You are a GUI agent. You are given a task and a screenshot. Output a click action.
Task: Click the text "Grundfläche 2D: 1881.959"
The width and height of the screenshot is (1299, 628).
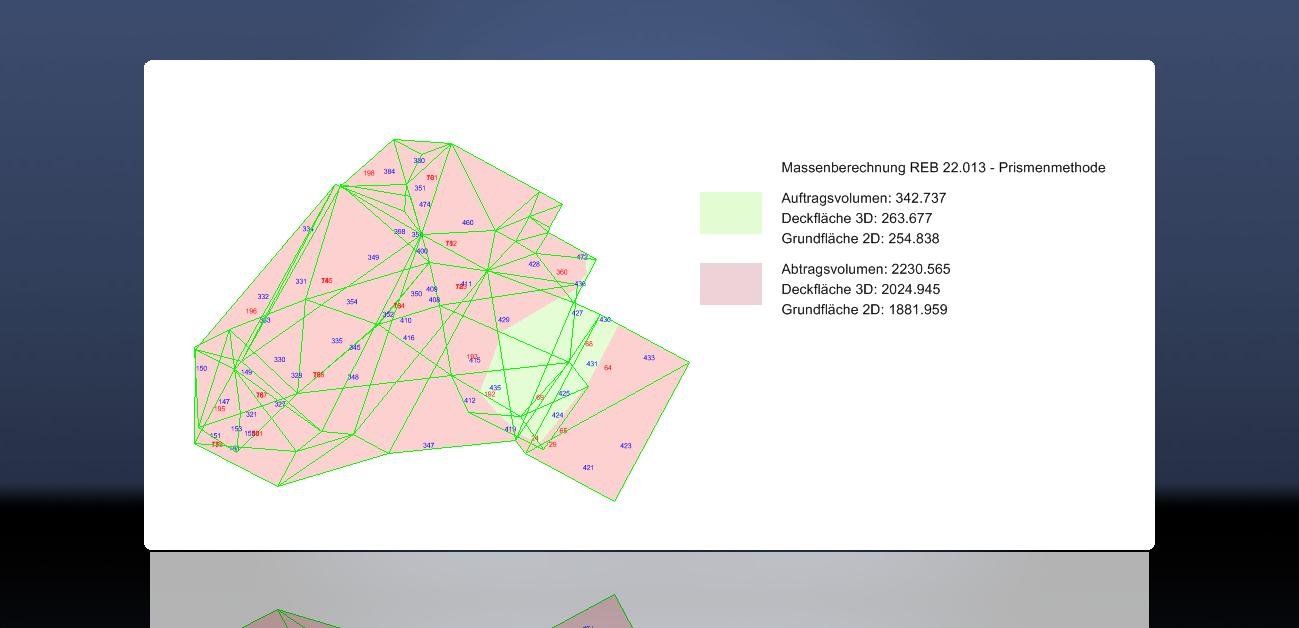(864, 310)
